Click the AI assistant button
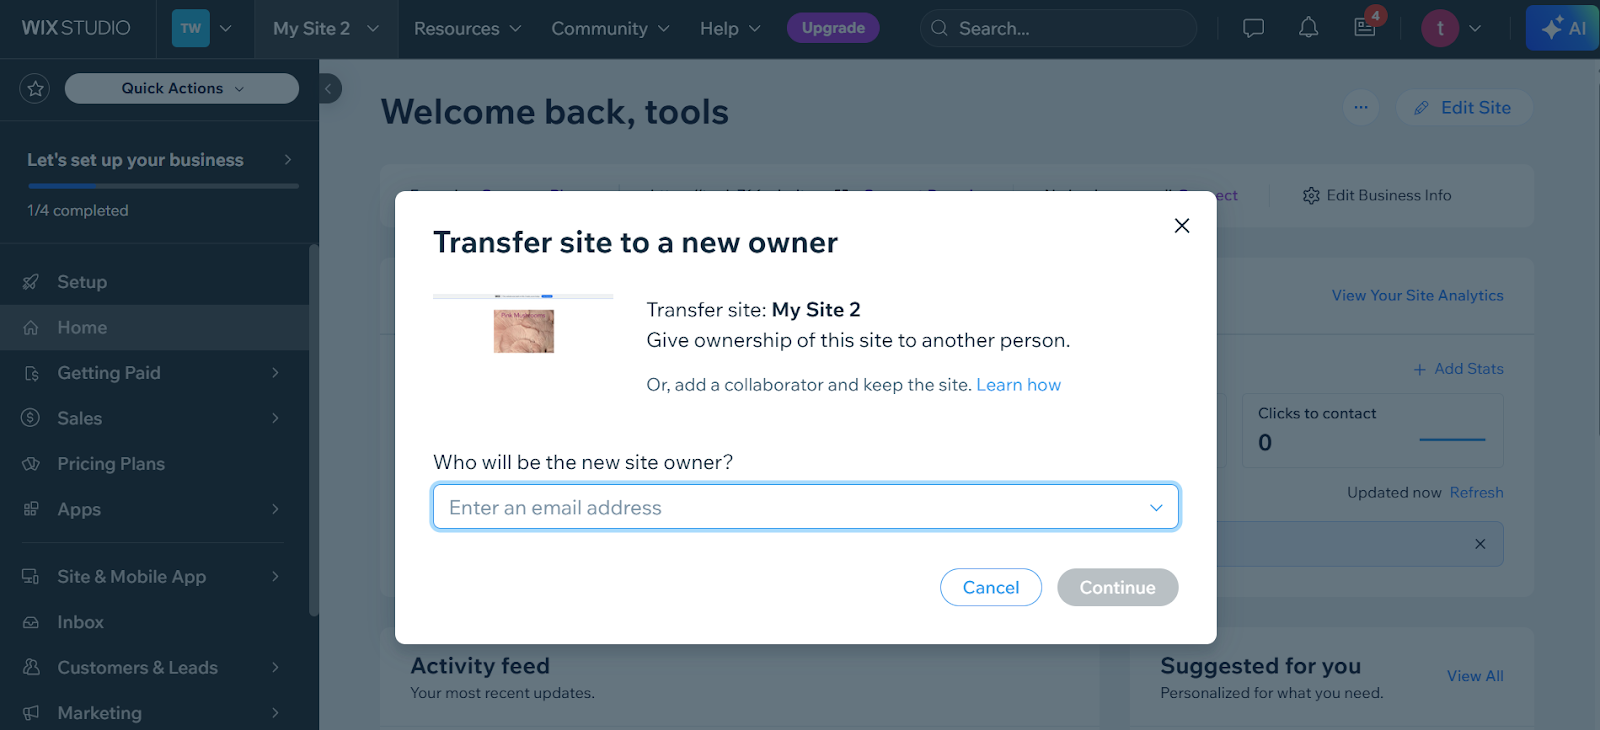This screenshot has height=730, width=1600. point(1563,28)
